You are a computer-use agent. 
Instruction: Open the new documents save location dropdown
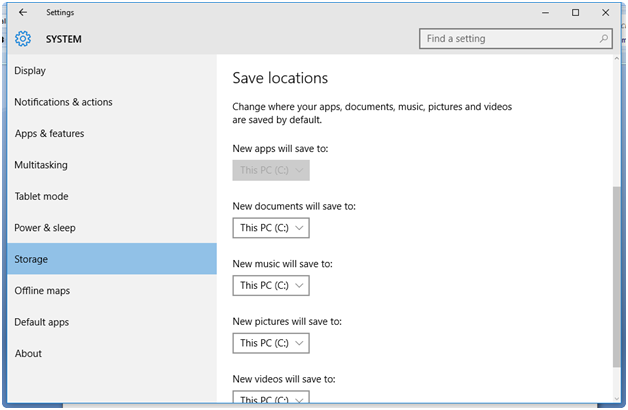[271, 228]
